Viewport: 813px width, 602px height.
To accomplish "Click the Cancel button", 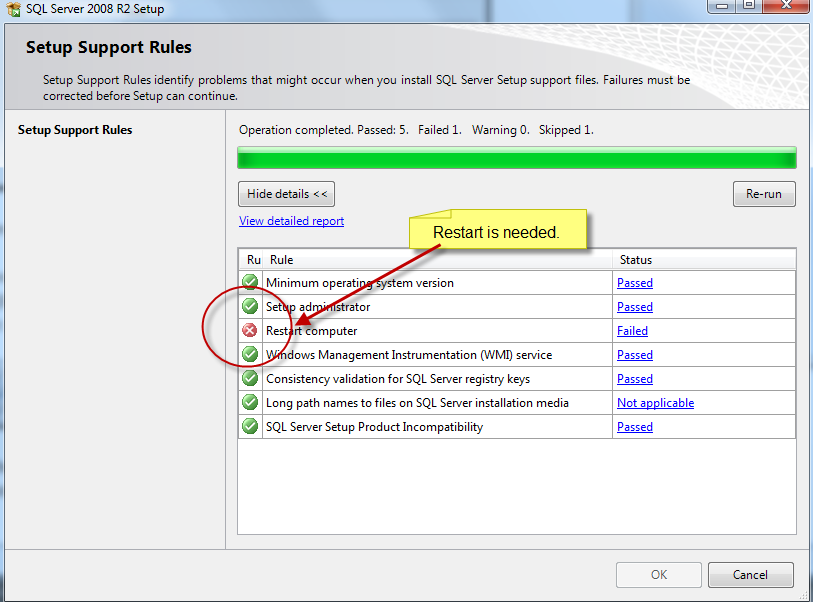I will (750, 575).
